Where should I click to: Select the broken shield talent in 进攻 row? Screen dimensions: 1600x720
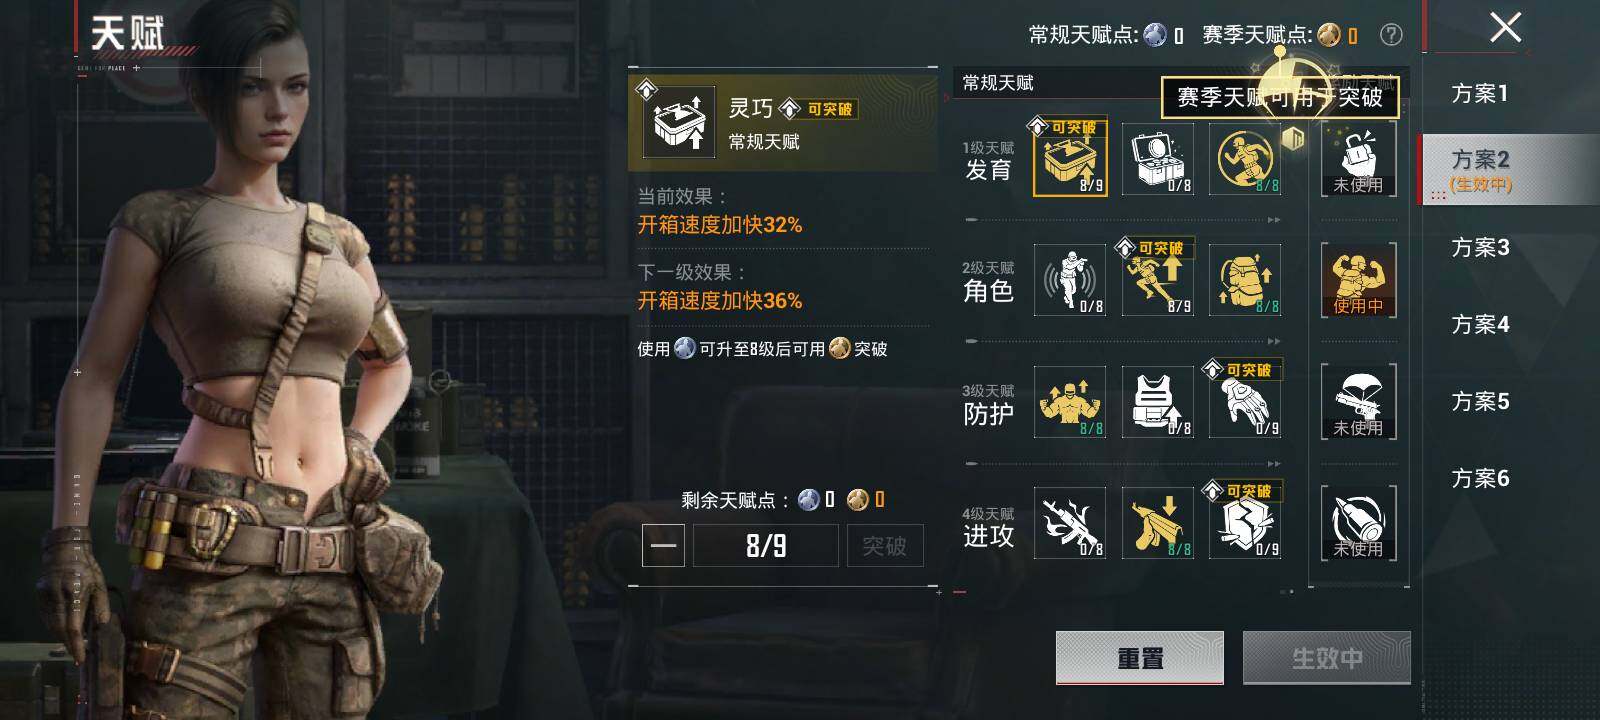1245,523
